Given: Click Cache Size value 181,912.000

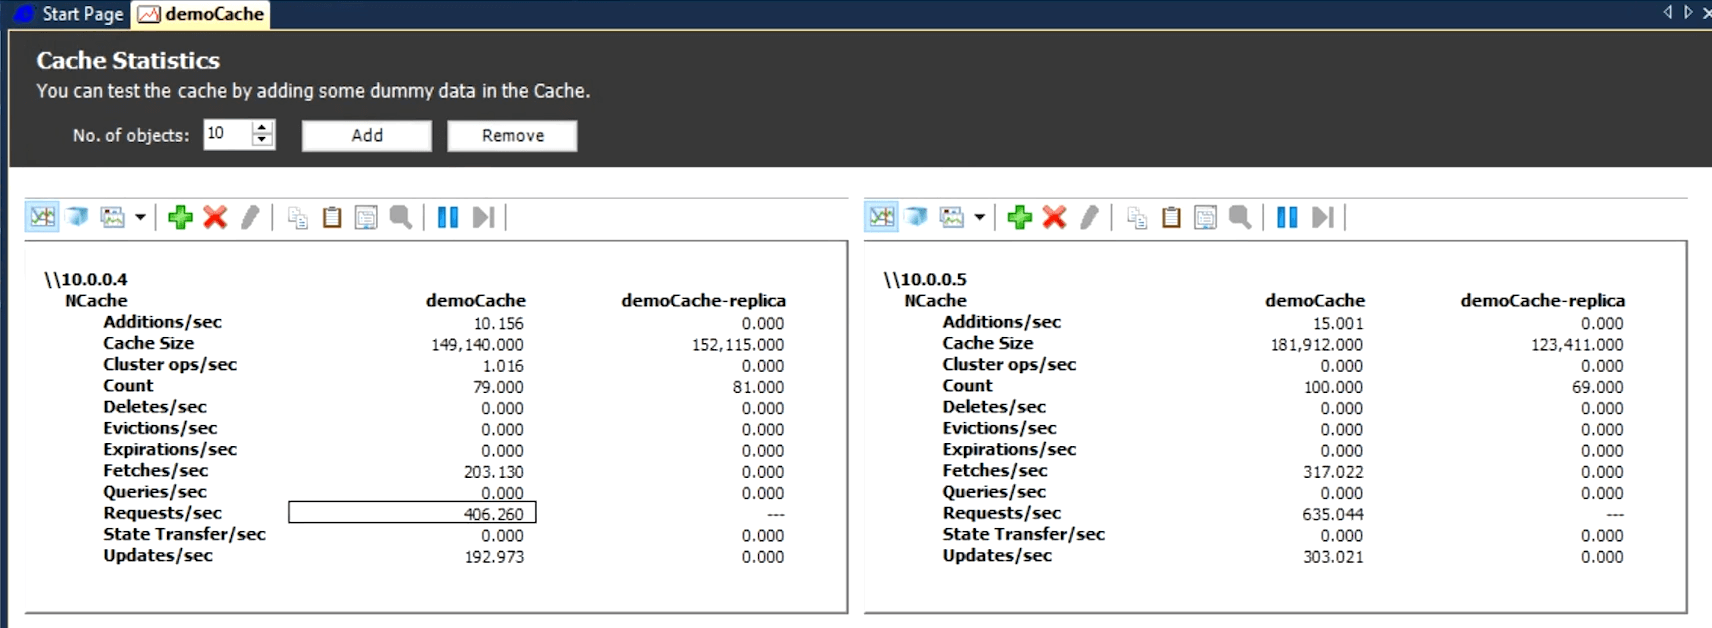Looking at the screenshot, I should tap(1316, 345).
